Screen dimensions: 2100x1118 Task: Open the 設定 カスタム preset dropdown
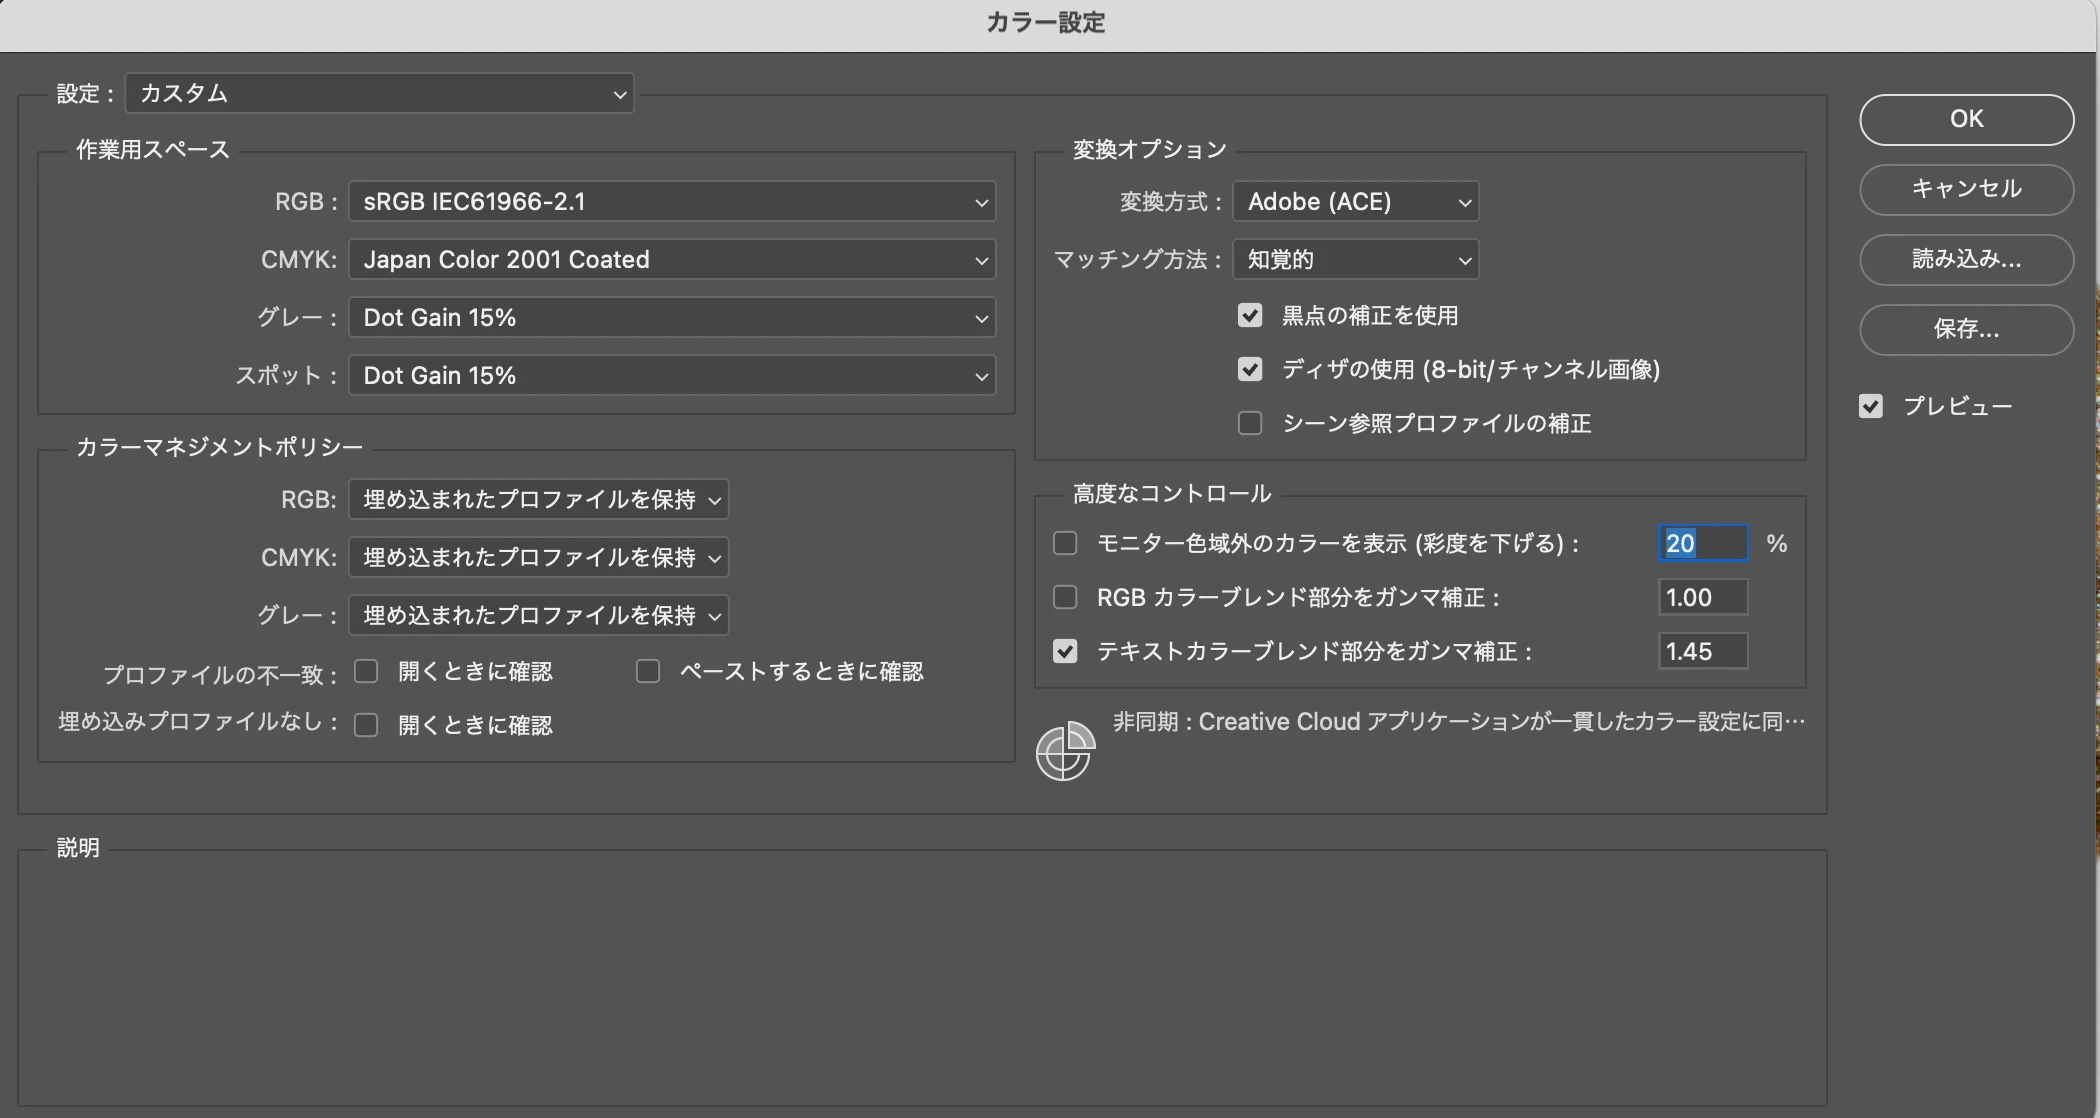[379, 94]
